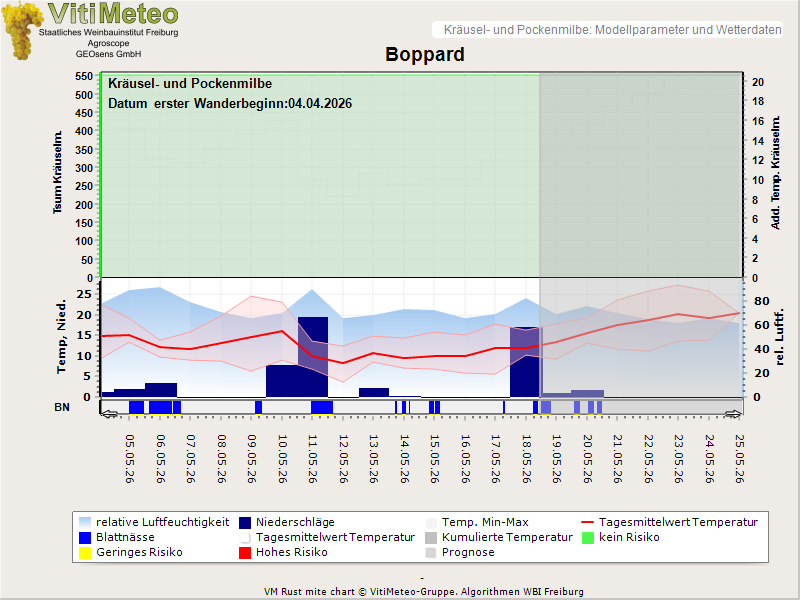800x600 pixels.
Task: Click the small precipitation bar on 13.05.26
Action: point(374,392)
